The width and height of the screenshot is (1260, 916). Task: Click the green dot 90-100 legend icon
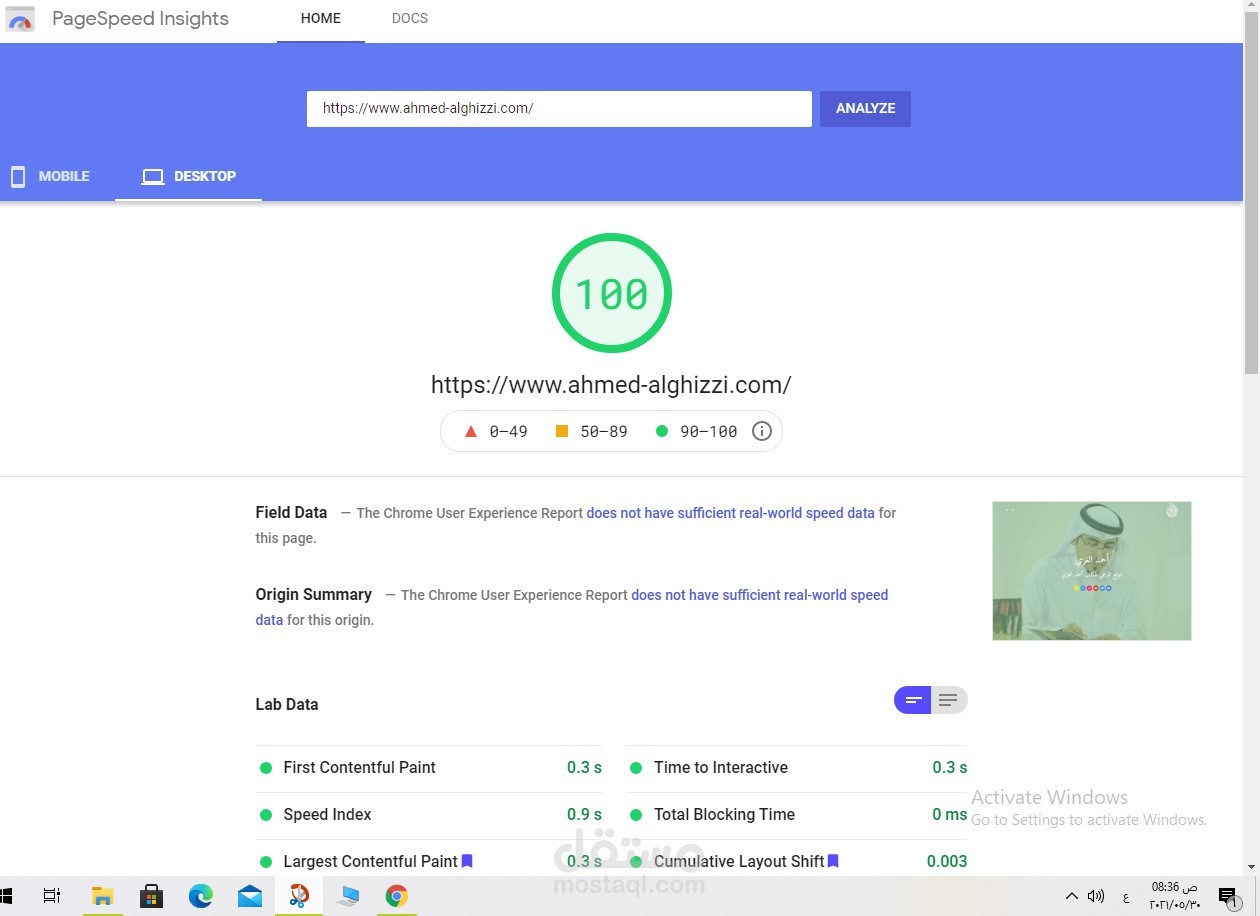pyautogui.click(x=661, y=431)
